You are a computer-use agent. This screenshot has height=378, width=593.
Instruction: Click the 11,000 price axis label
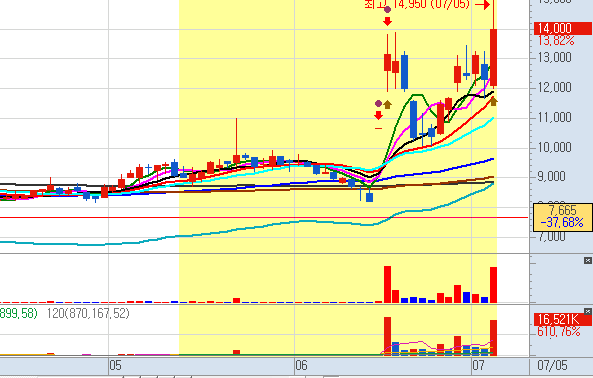[x=555, y=117]
